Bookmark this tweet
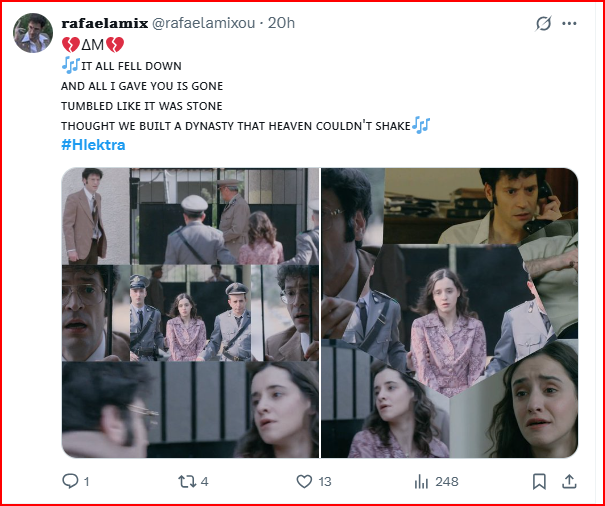This screenshot has width=605, height=506. coord(539,481)
